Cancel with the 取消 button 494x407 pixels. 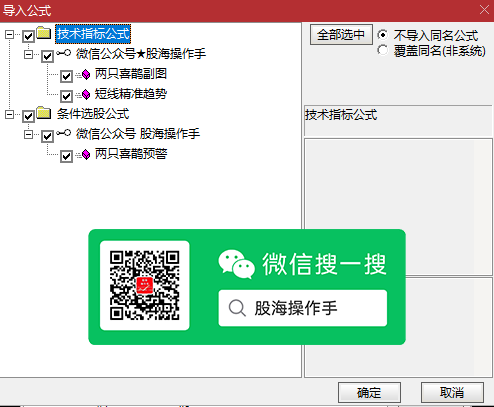pos(452,392)
